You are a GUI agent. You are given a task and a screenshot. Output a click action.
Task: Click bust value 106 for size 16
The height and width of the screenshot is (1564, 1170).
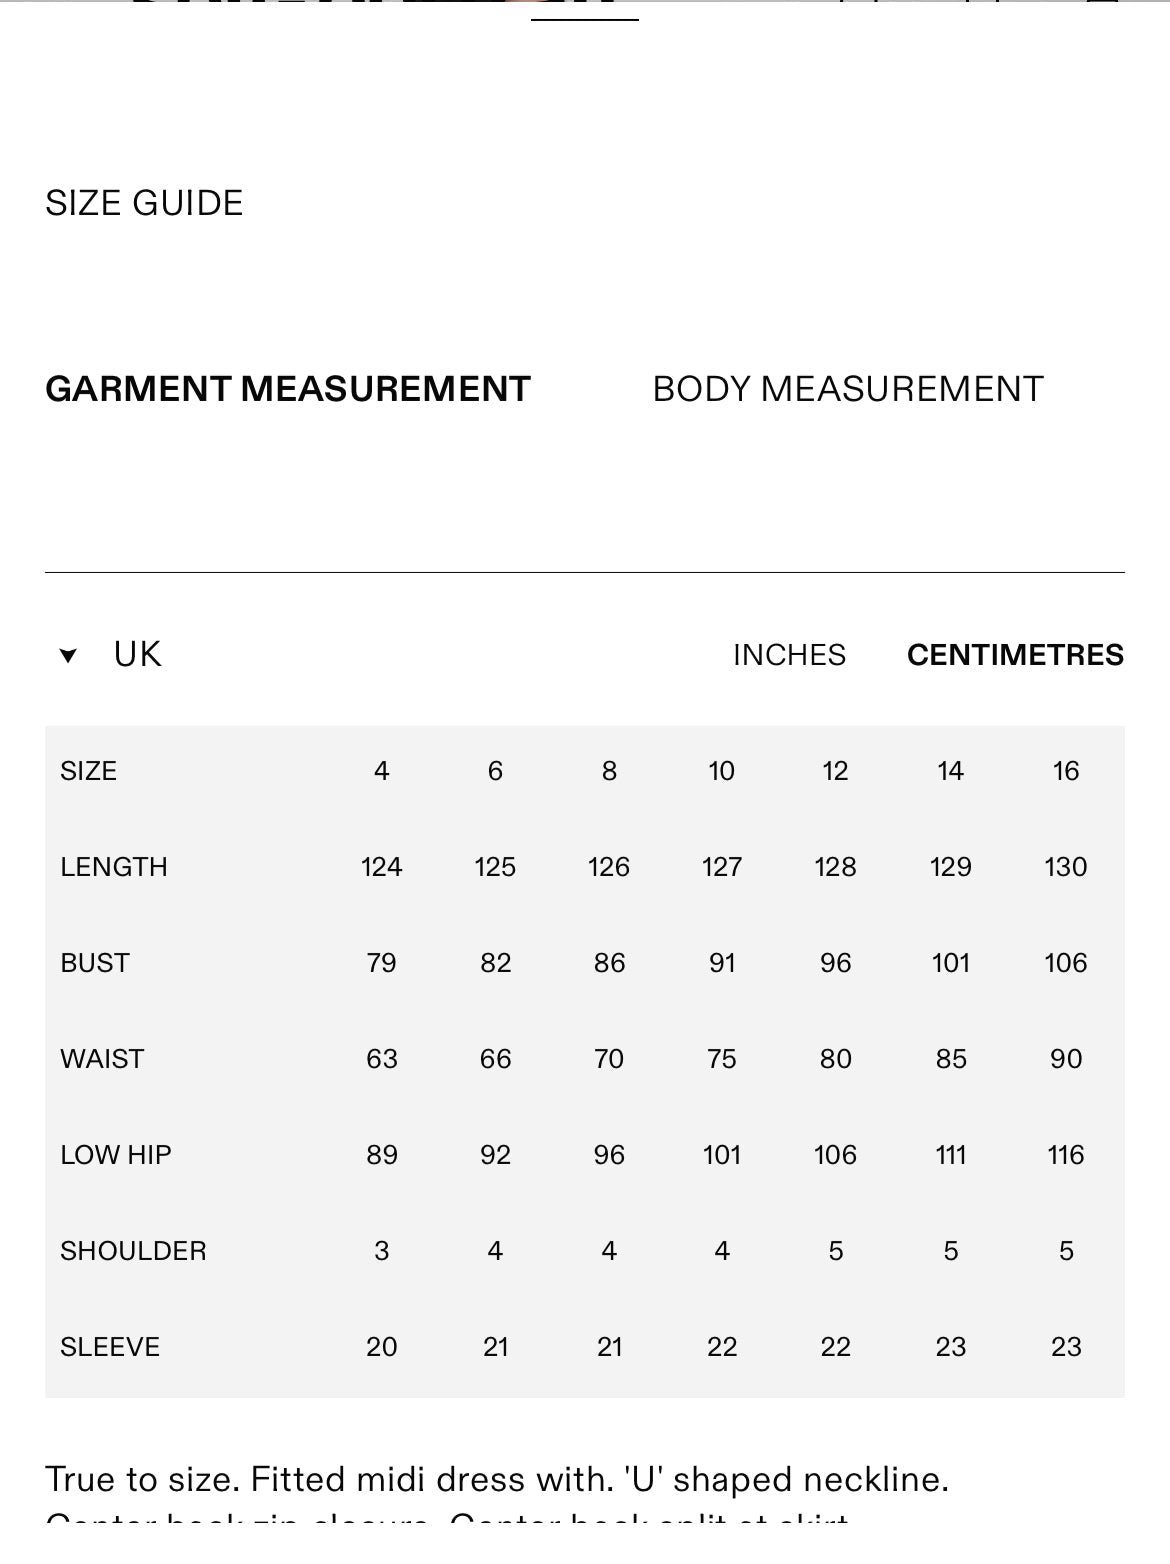pos(1066,963)
